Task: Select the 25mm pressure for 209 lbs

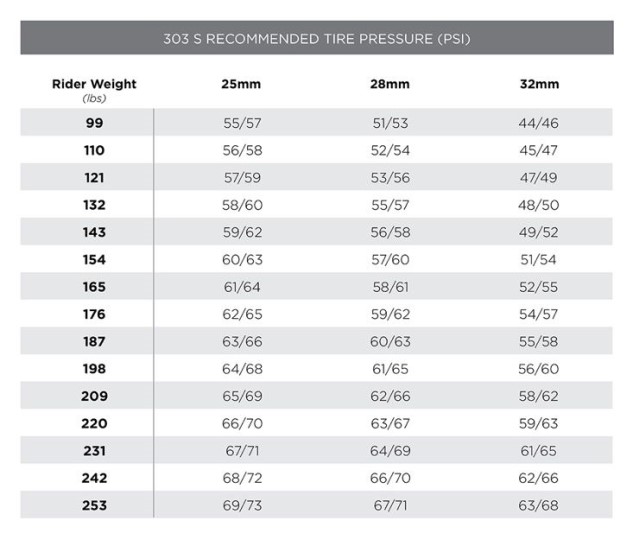Action: click(241, 396)
